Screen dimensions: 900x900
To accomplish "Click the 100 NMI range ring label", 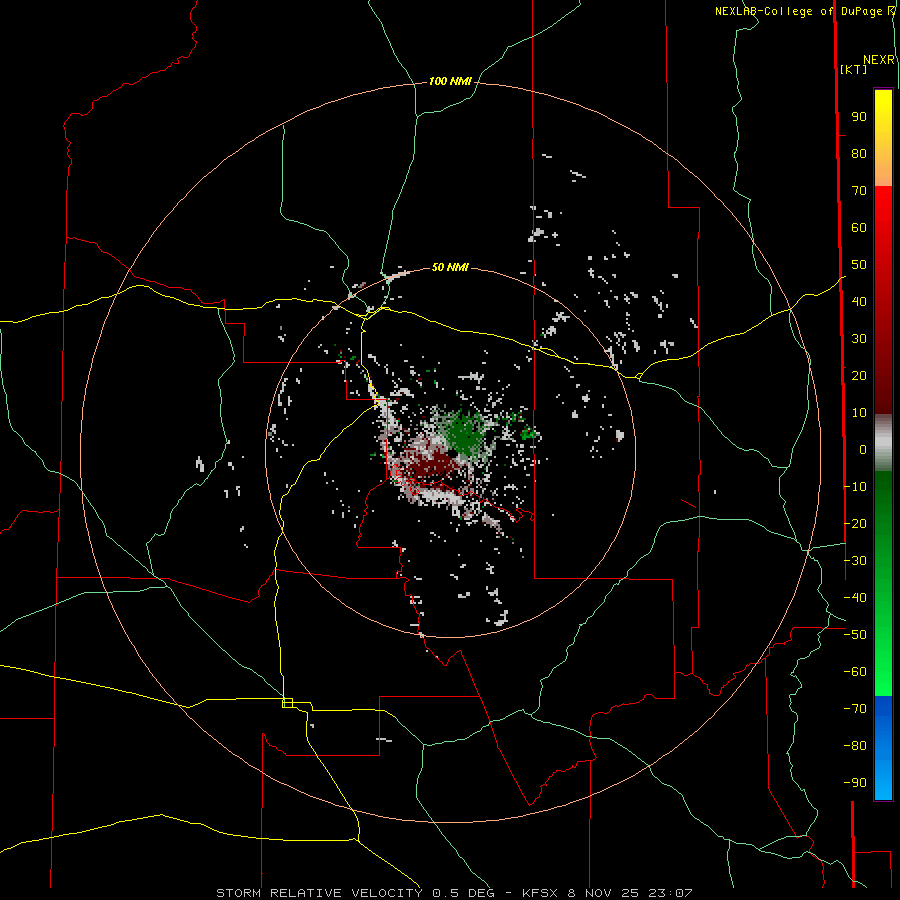I will pos(450,82).
